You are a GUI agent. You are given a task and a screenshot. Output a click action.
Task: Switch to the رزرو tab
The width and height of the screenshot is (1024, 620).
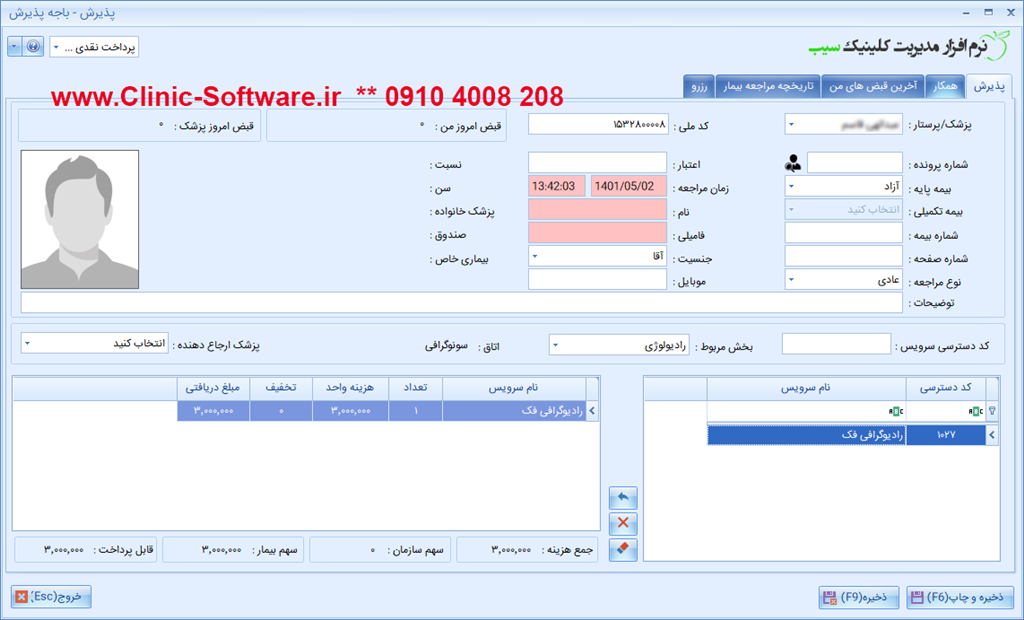click(698, 86)
